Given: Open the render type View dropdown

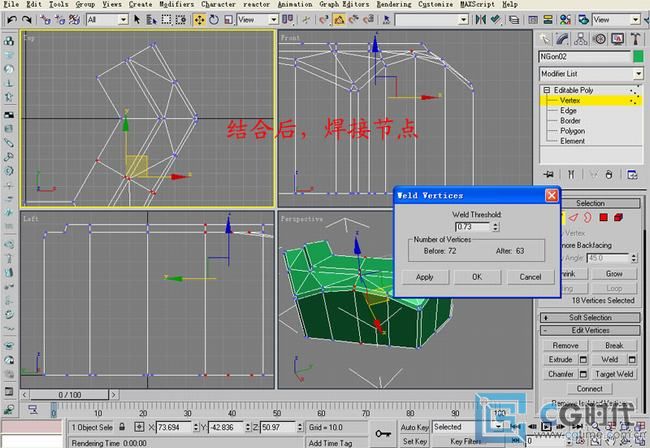Looking at the screenshot, I should [x=616, y=19].
